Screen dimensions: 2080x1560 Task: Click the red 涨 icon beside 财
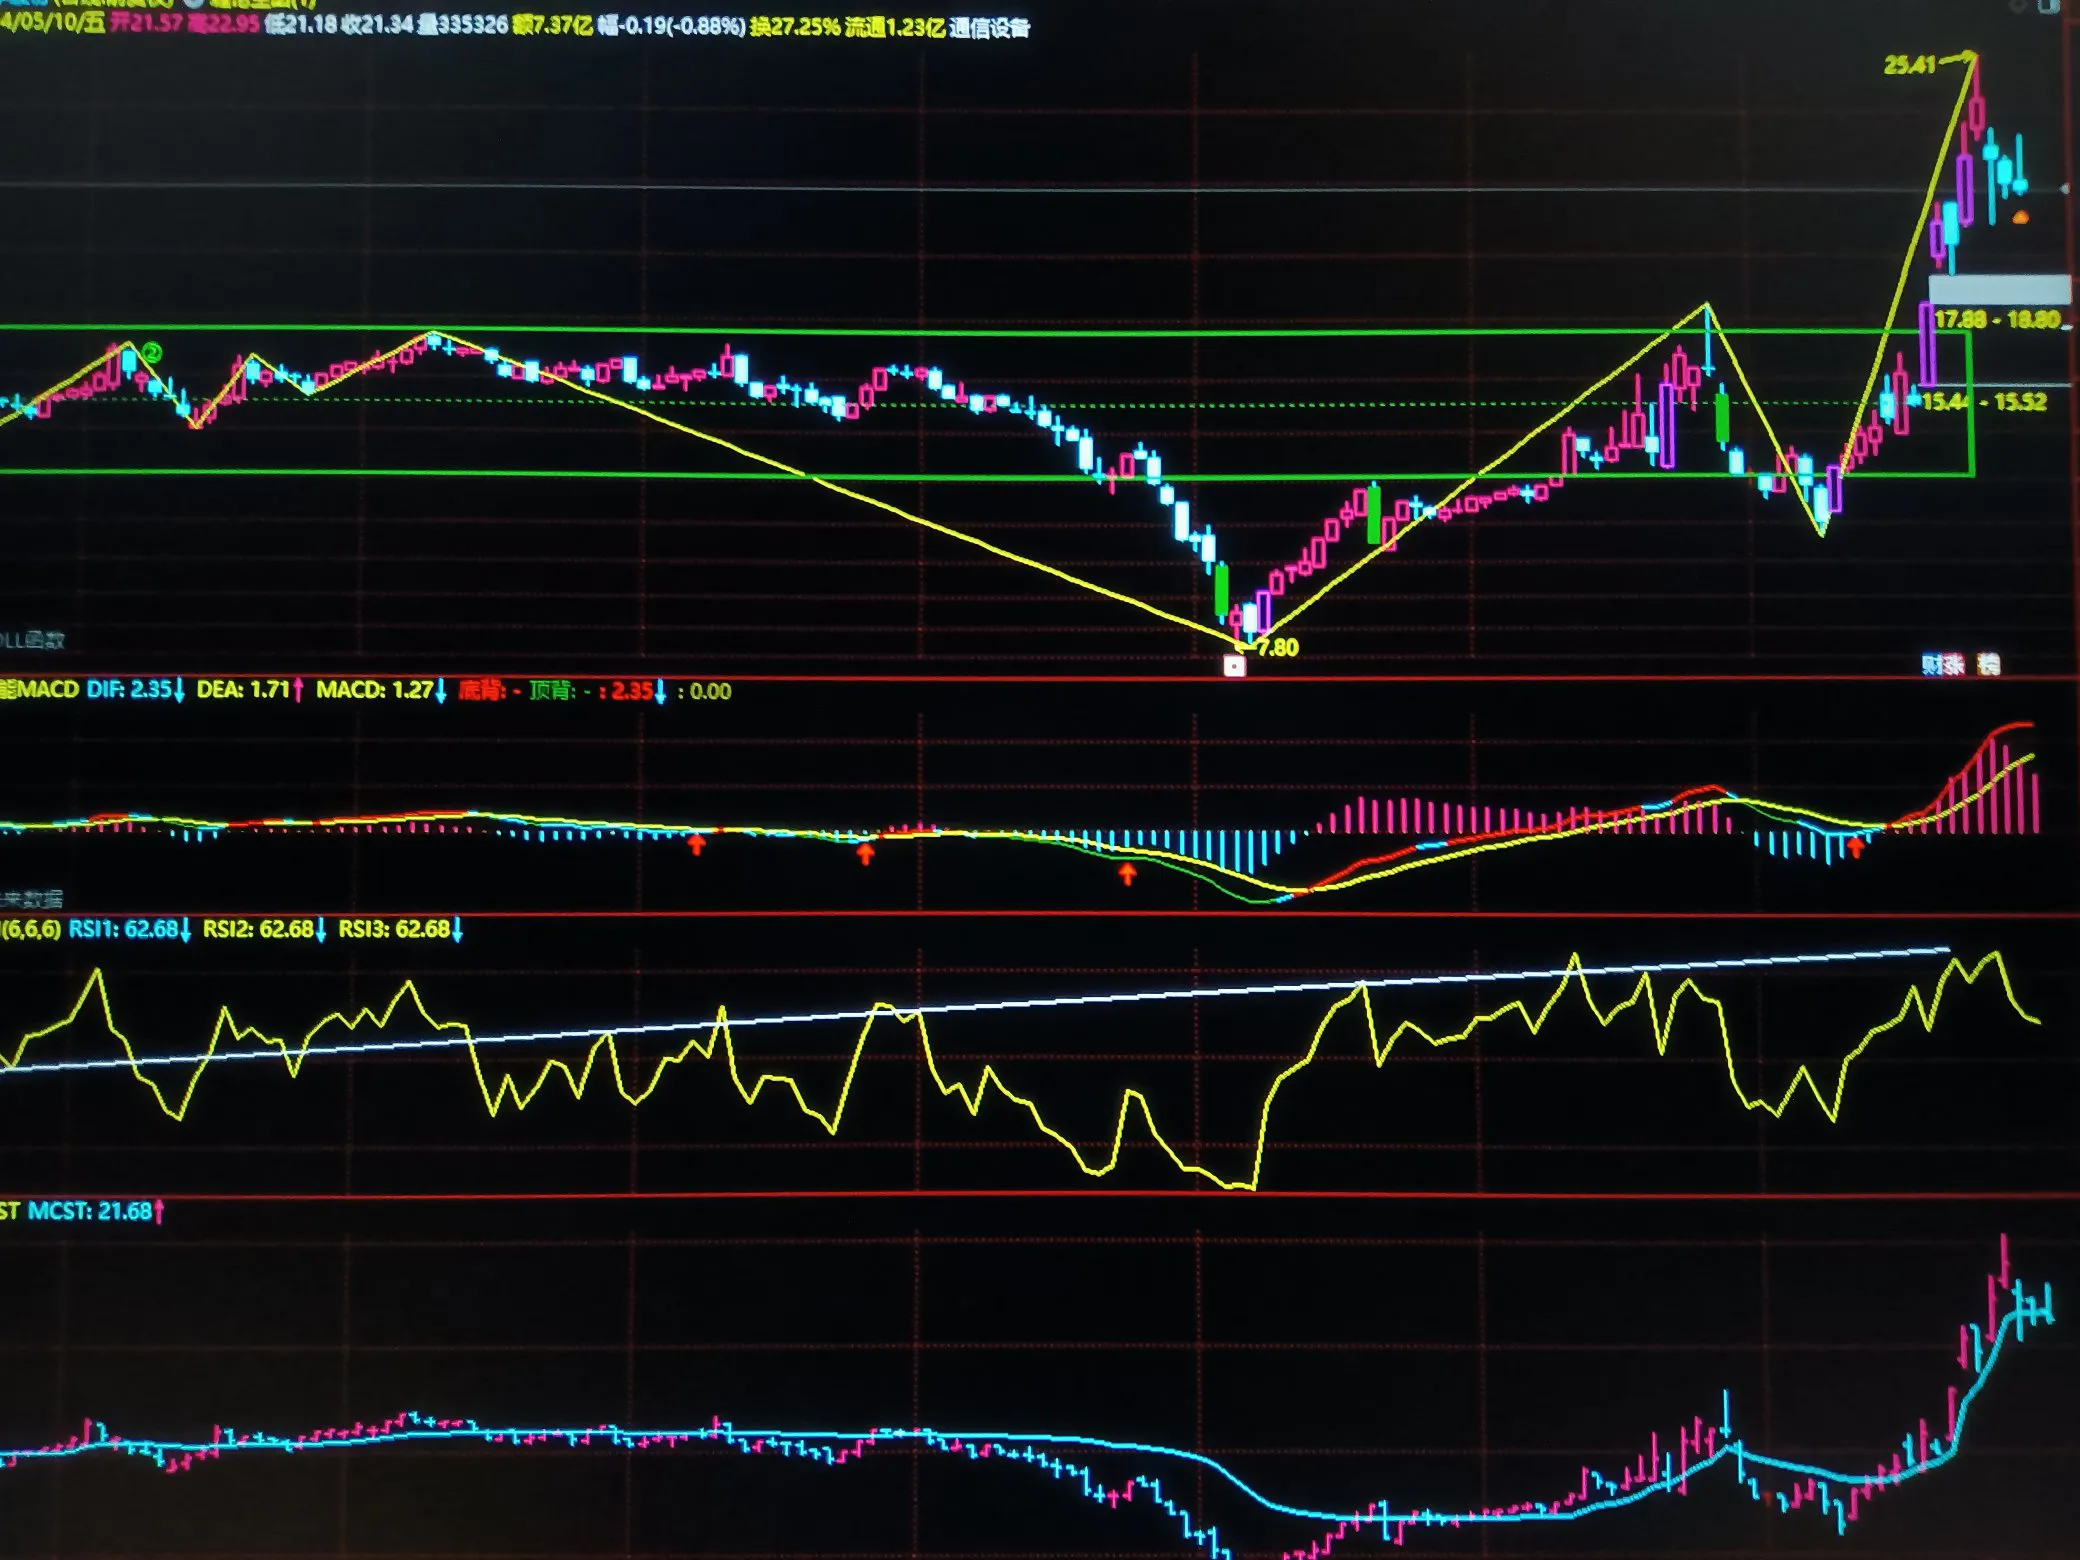pos(1953,665)
